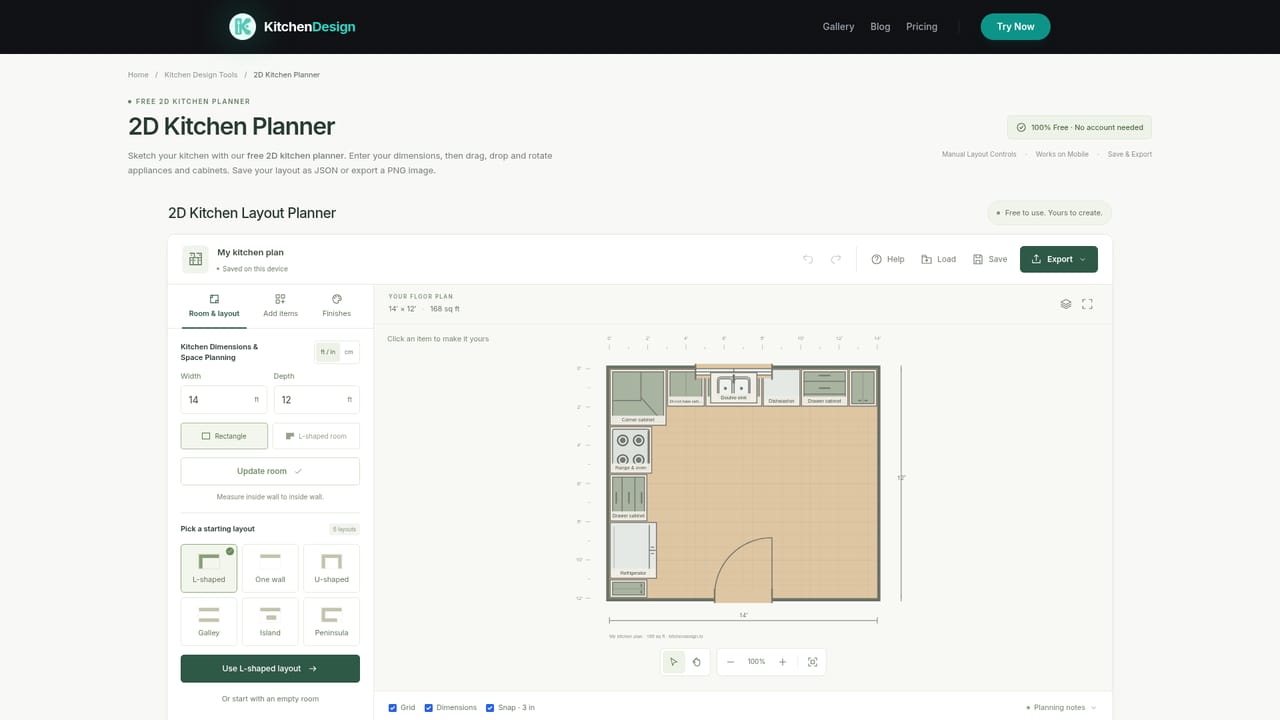Select the Range & oven on the floor plan
The height and width of the screenshot is (720, 1280).
630,450
